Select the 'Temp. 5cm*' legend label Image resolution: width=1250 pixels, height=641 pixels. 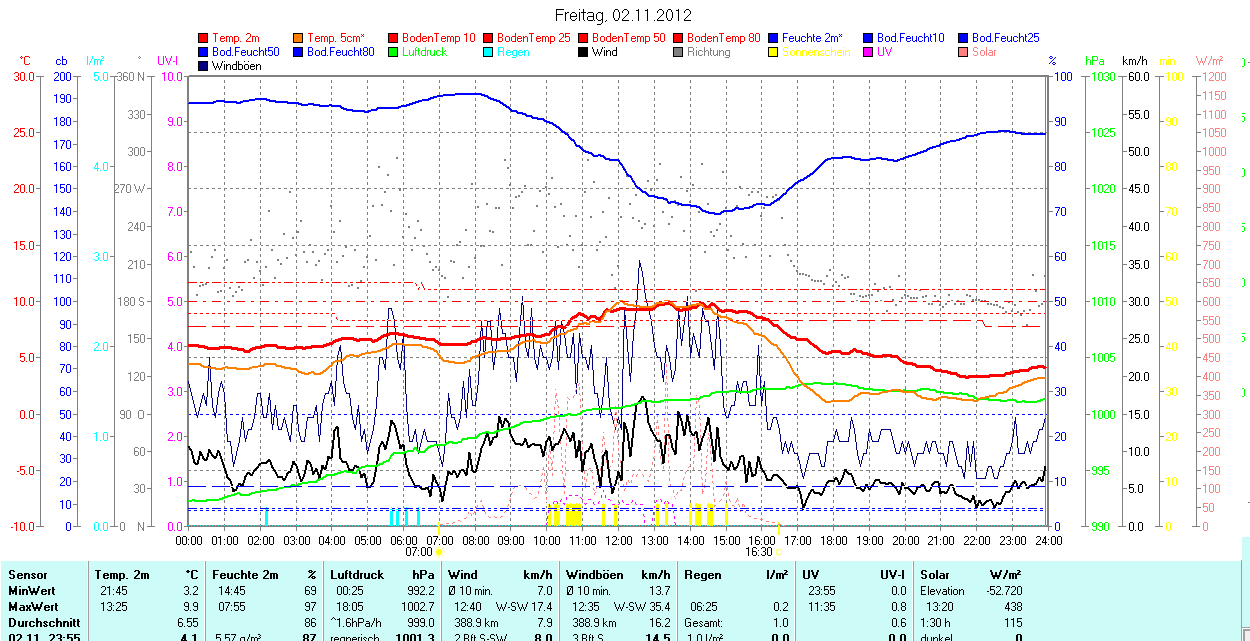336,38
